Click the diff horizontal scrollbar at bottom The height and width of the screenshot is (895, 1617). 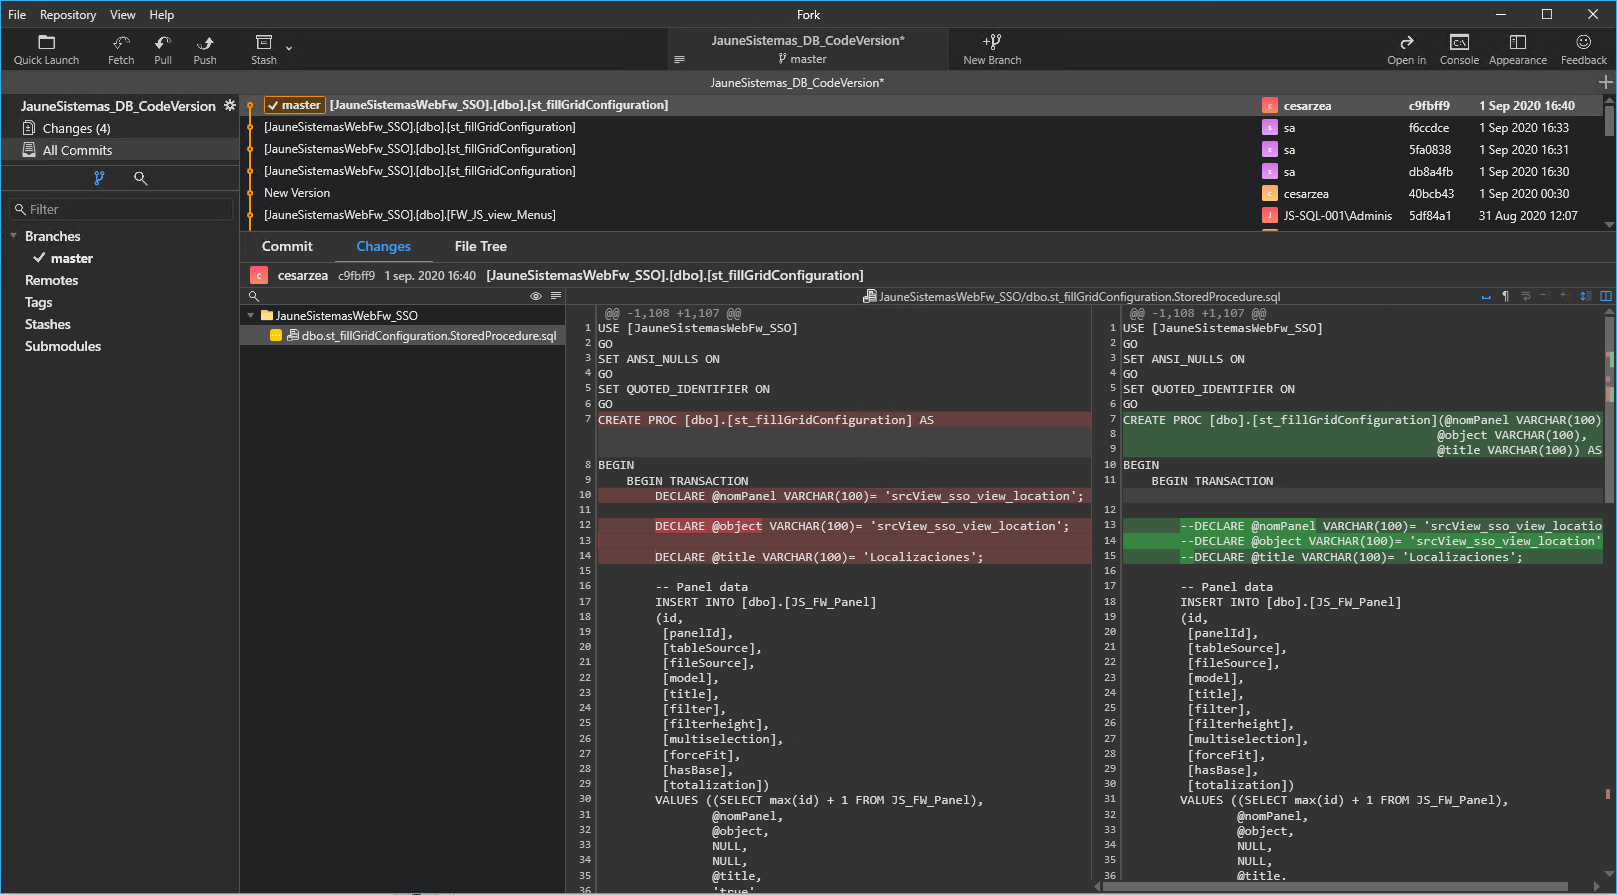1334,886
